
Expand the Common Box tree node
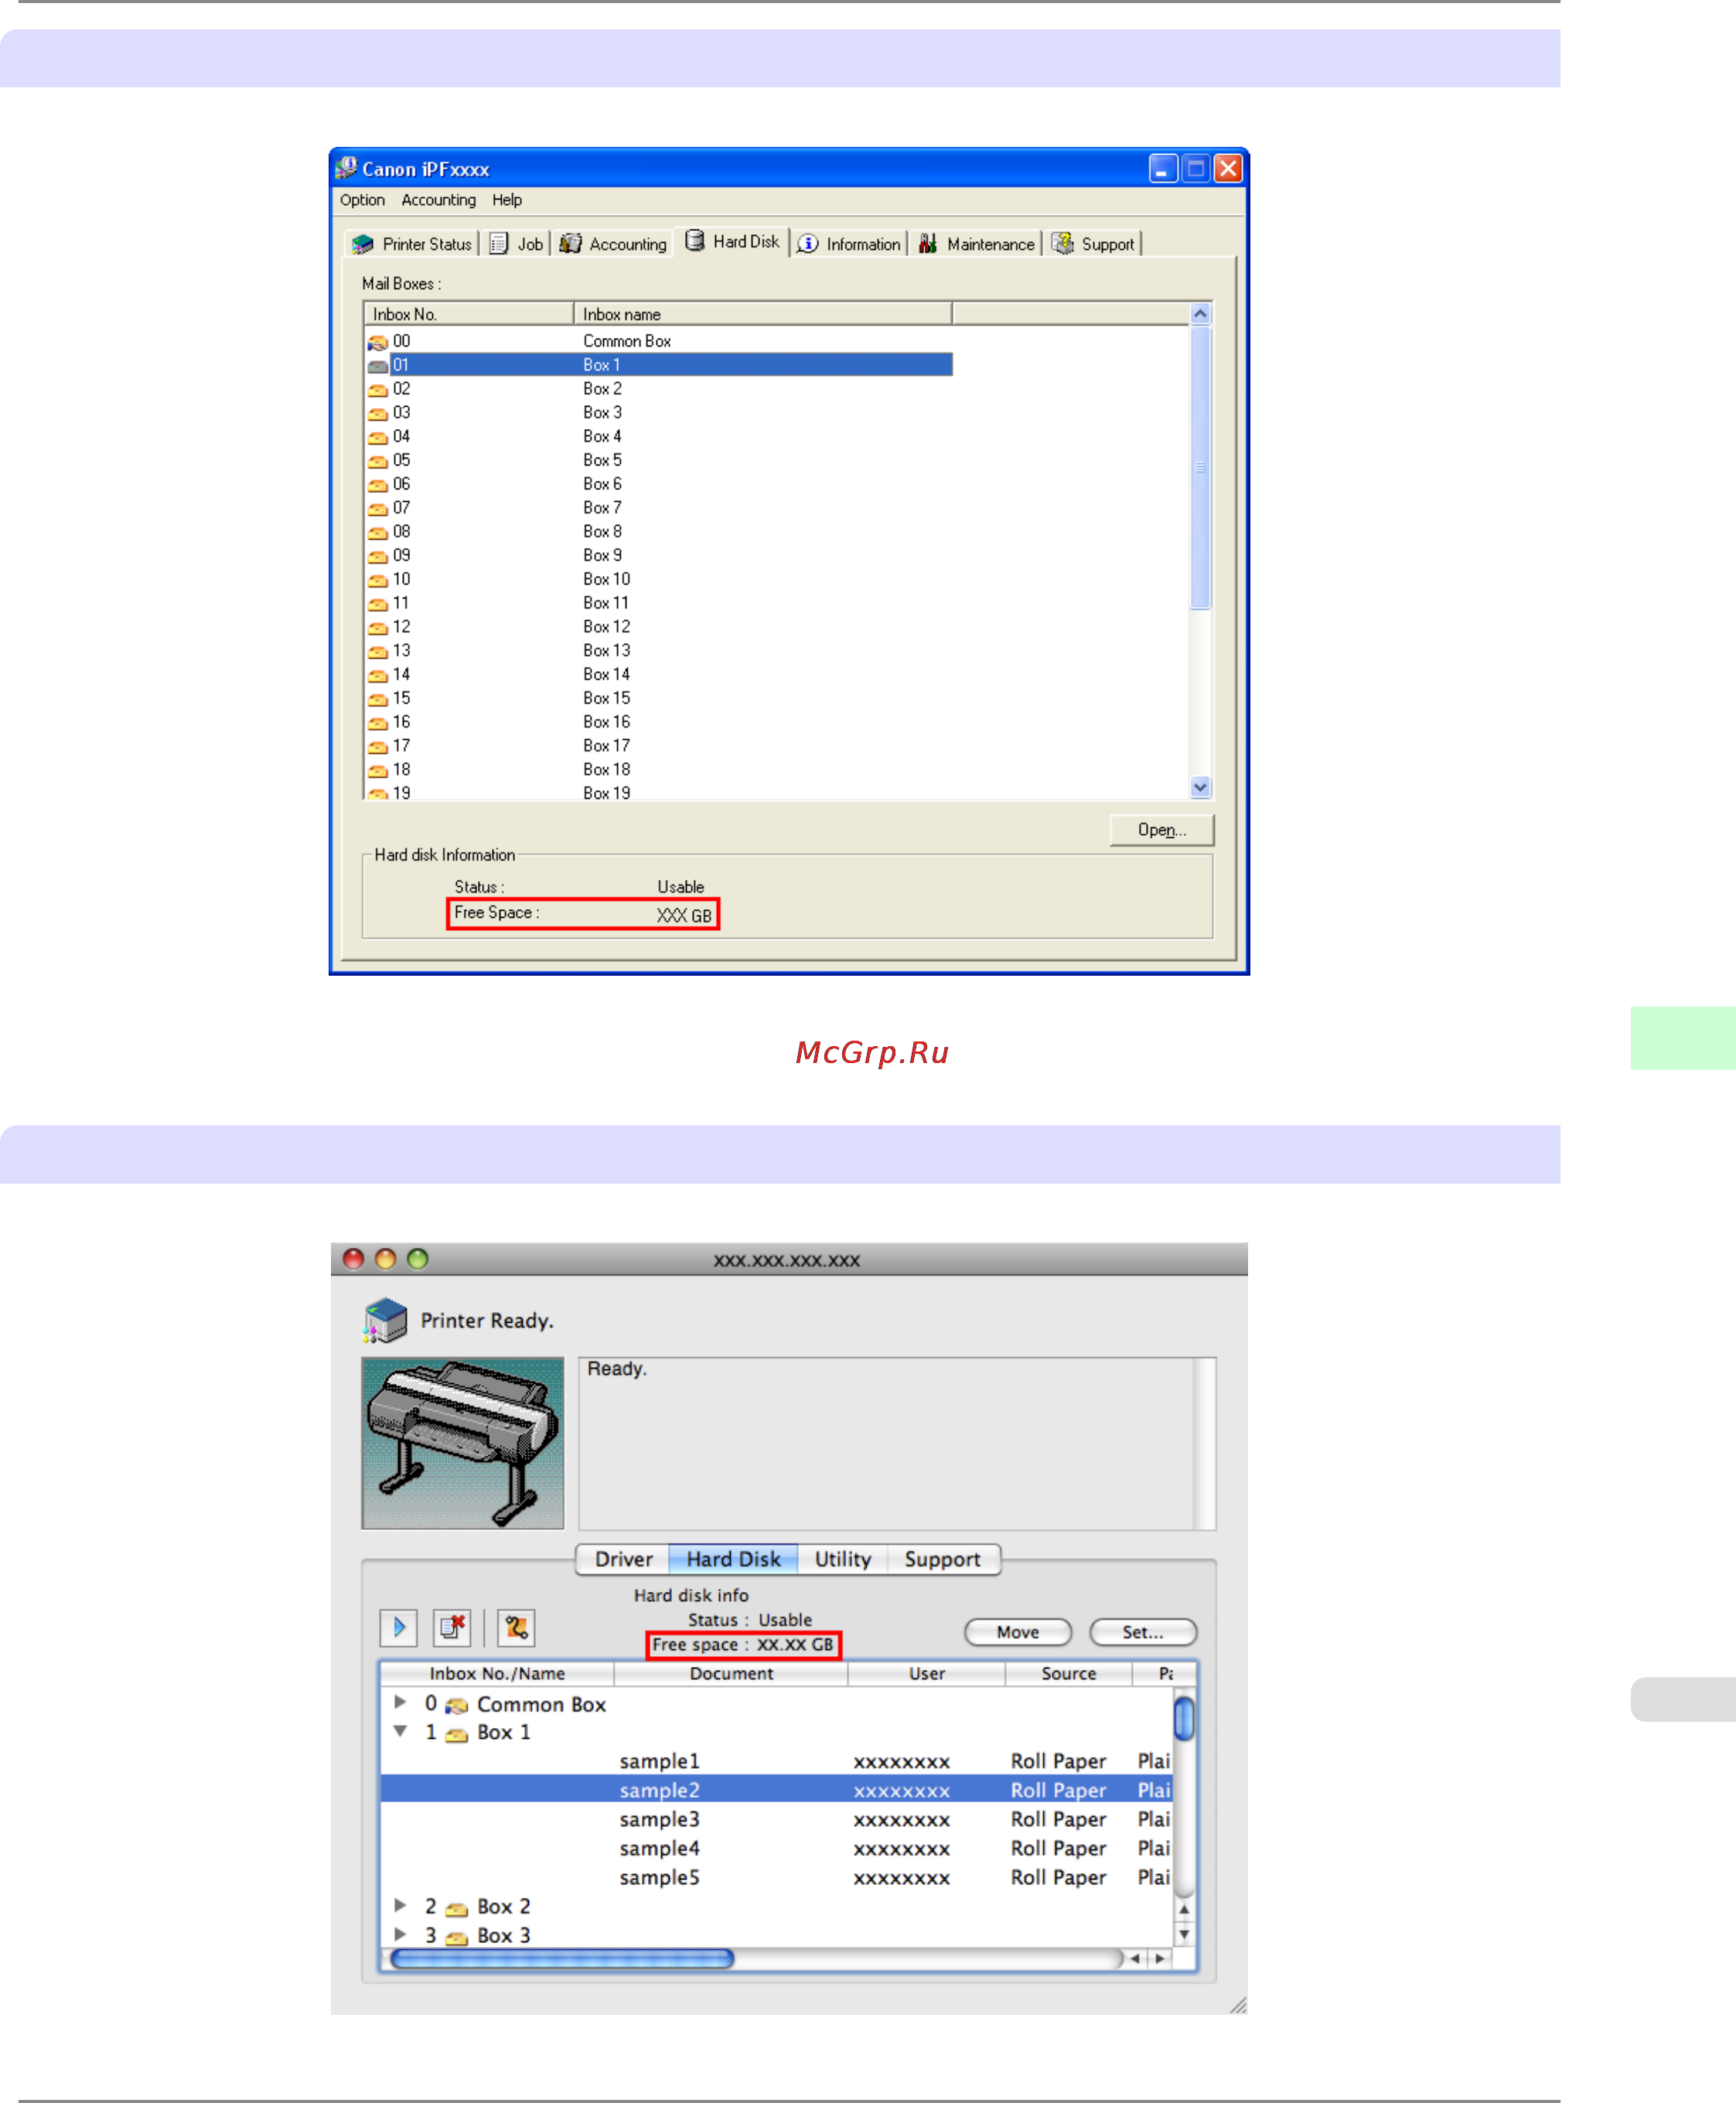(x=400, y=1702)
